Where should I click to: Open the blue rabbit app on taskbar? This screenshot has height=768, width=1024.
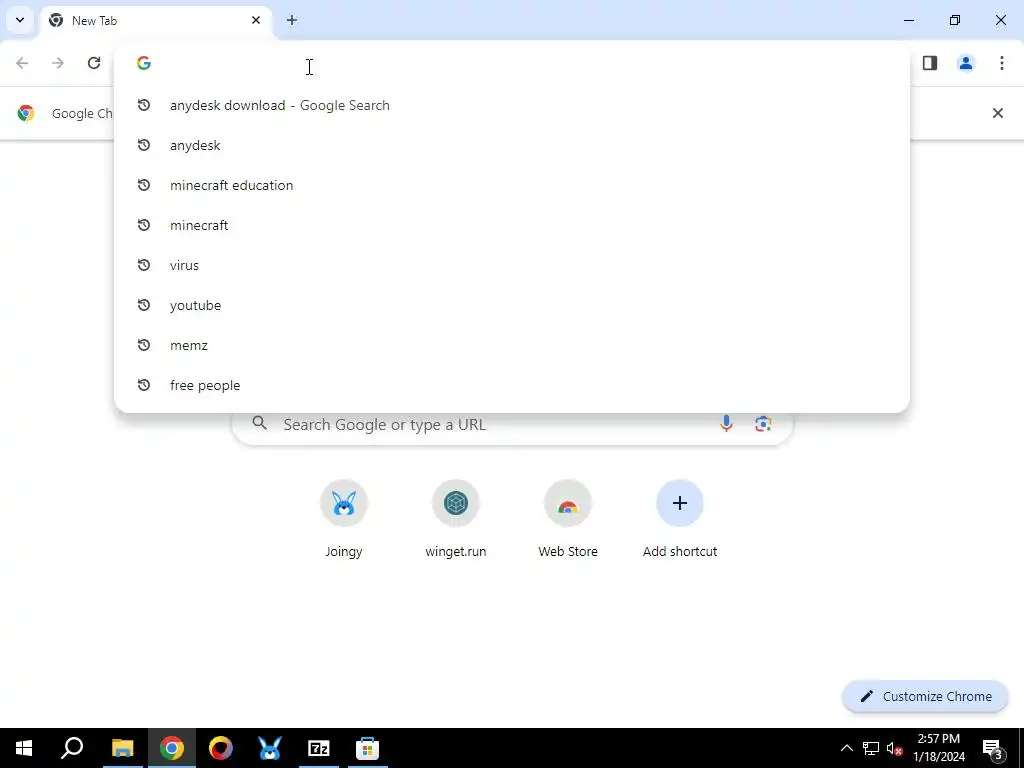click(270, 748)
